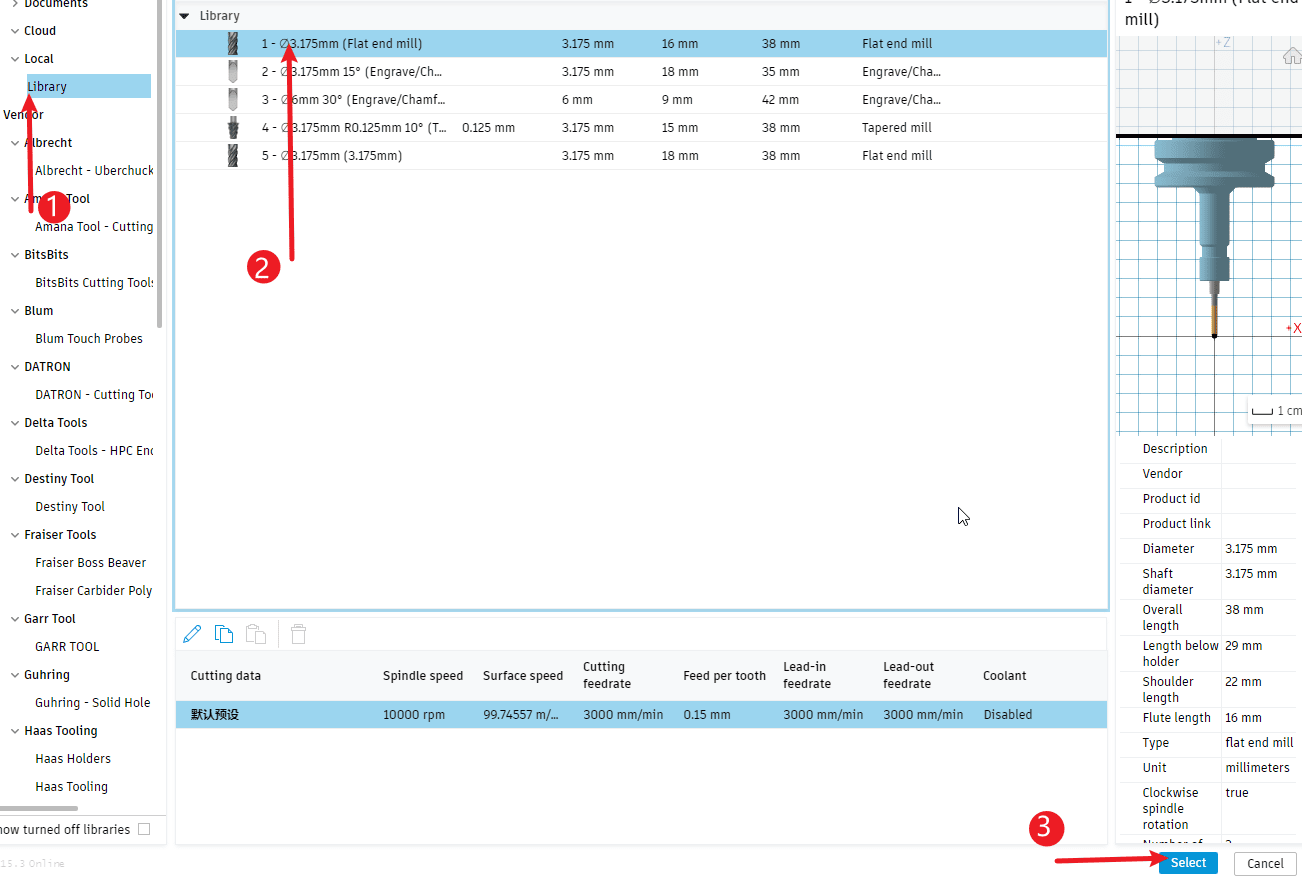Click the flat end mill icon for tool 5

pos(233,156)
